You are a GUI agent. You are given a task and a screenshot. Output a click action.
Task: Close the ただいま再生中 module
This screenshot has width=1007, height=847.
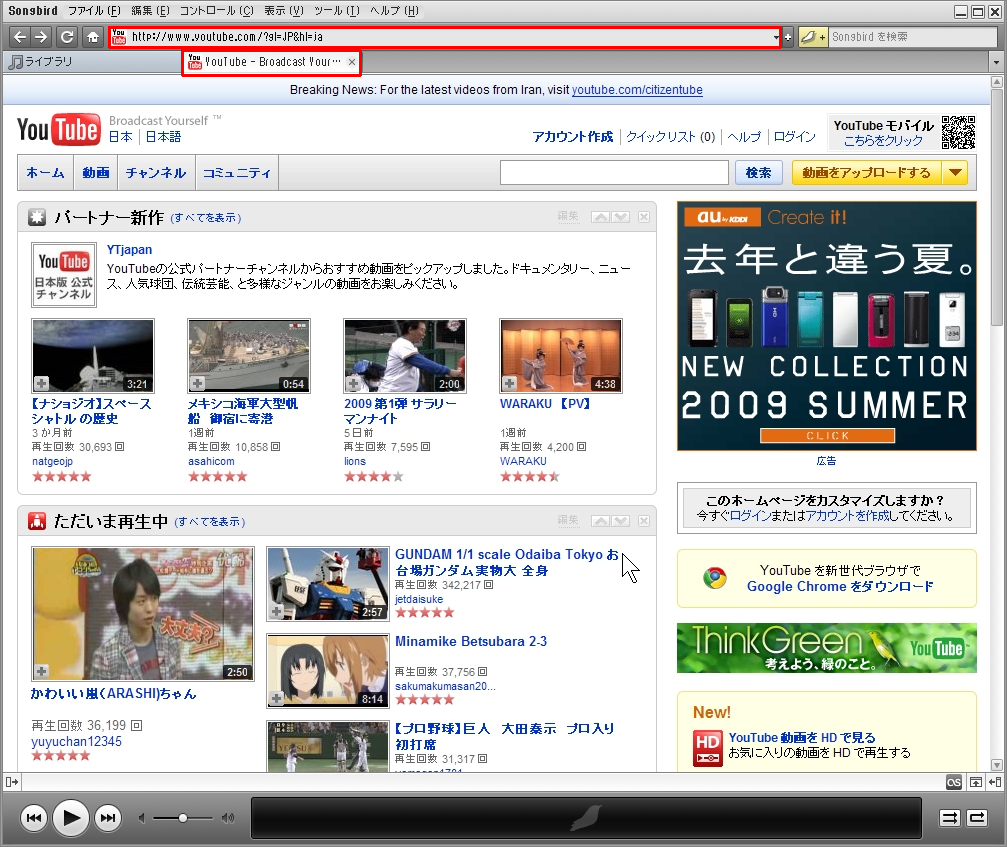(x=644, y=521)
